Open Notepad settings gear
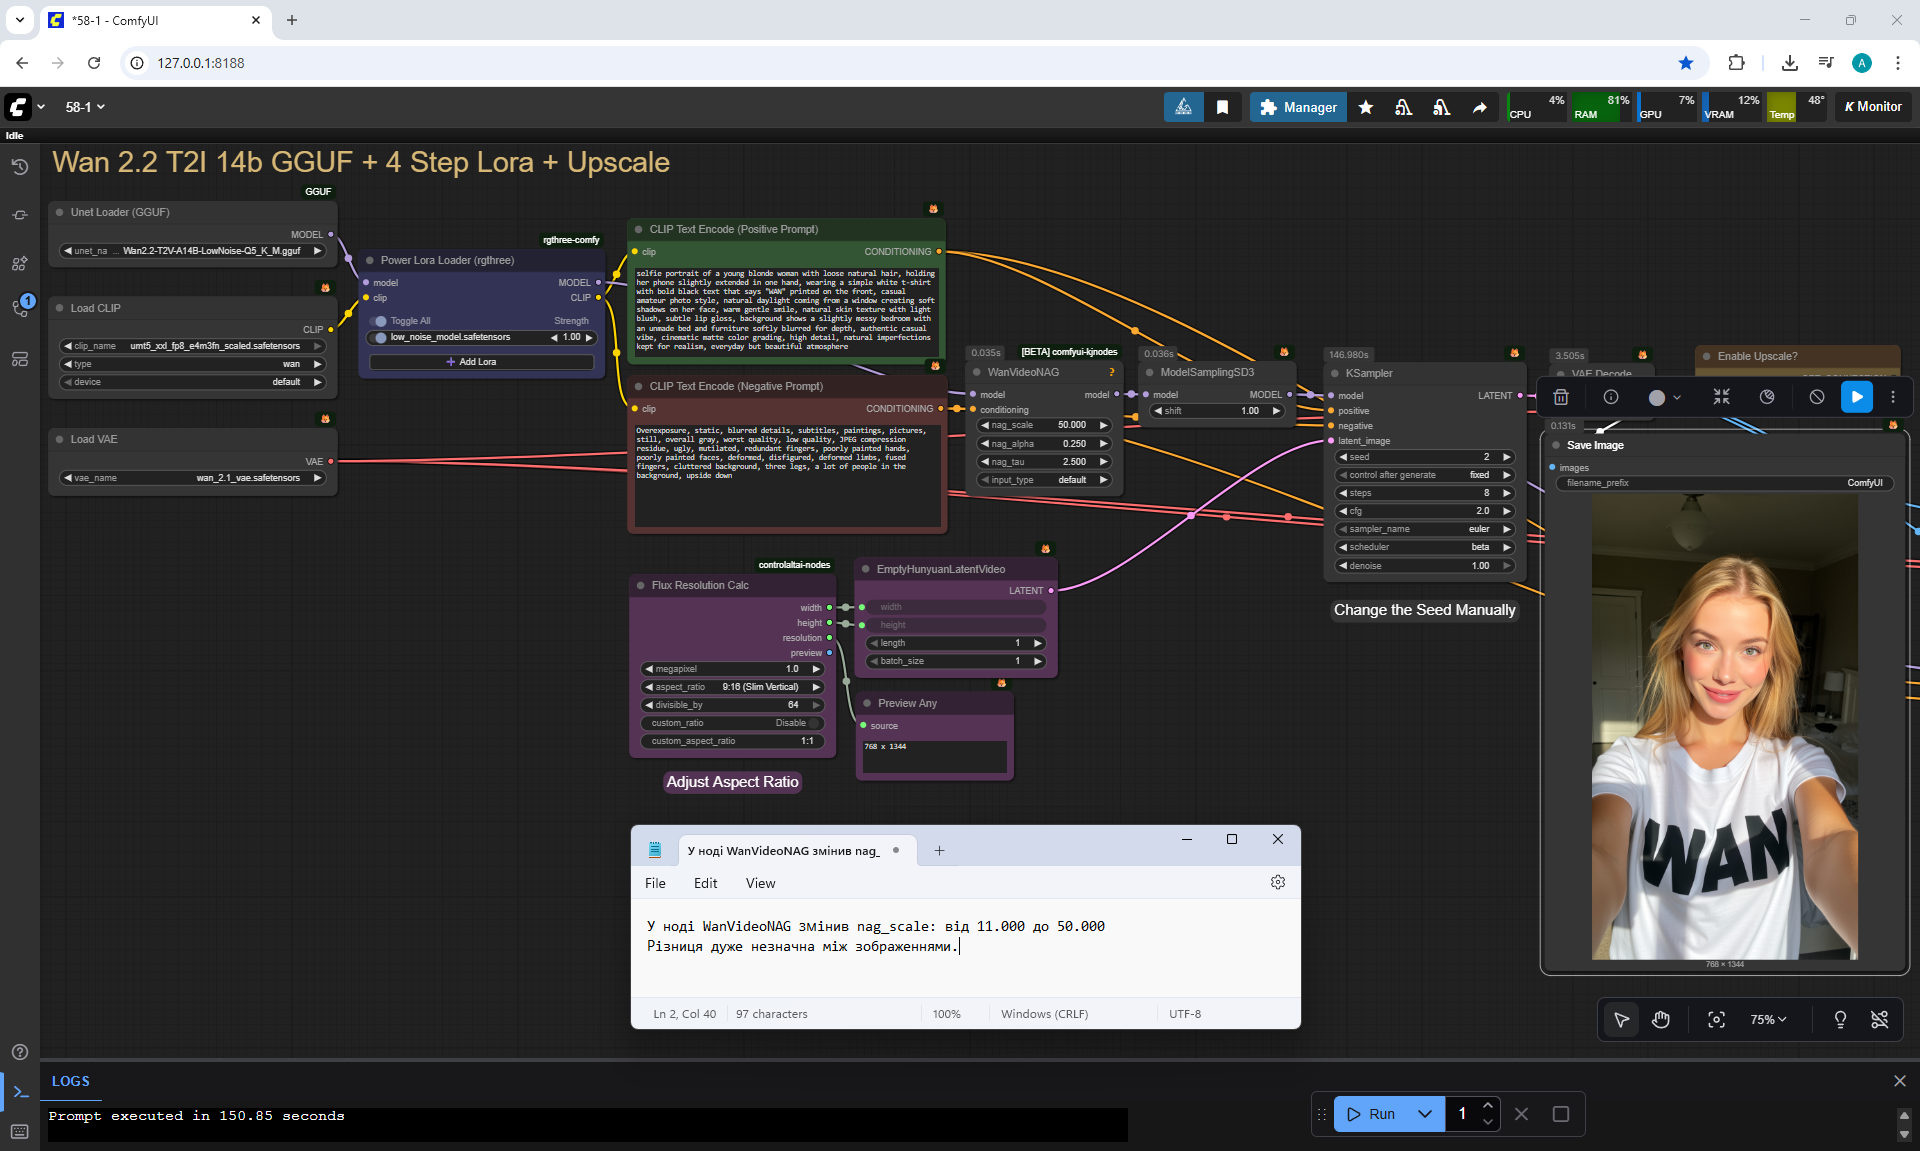The height and width of the screenshot is (1151, 1920). pyautogui.click(x=1277, y=882)
